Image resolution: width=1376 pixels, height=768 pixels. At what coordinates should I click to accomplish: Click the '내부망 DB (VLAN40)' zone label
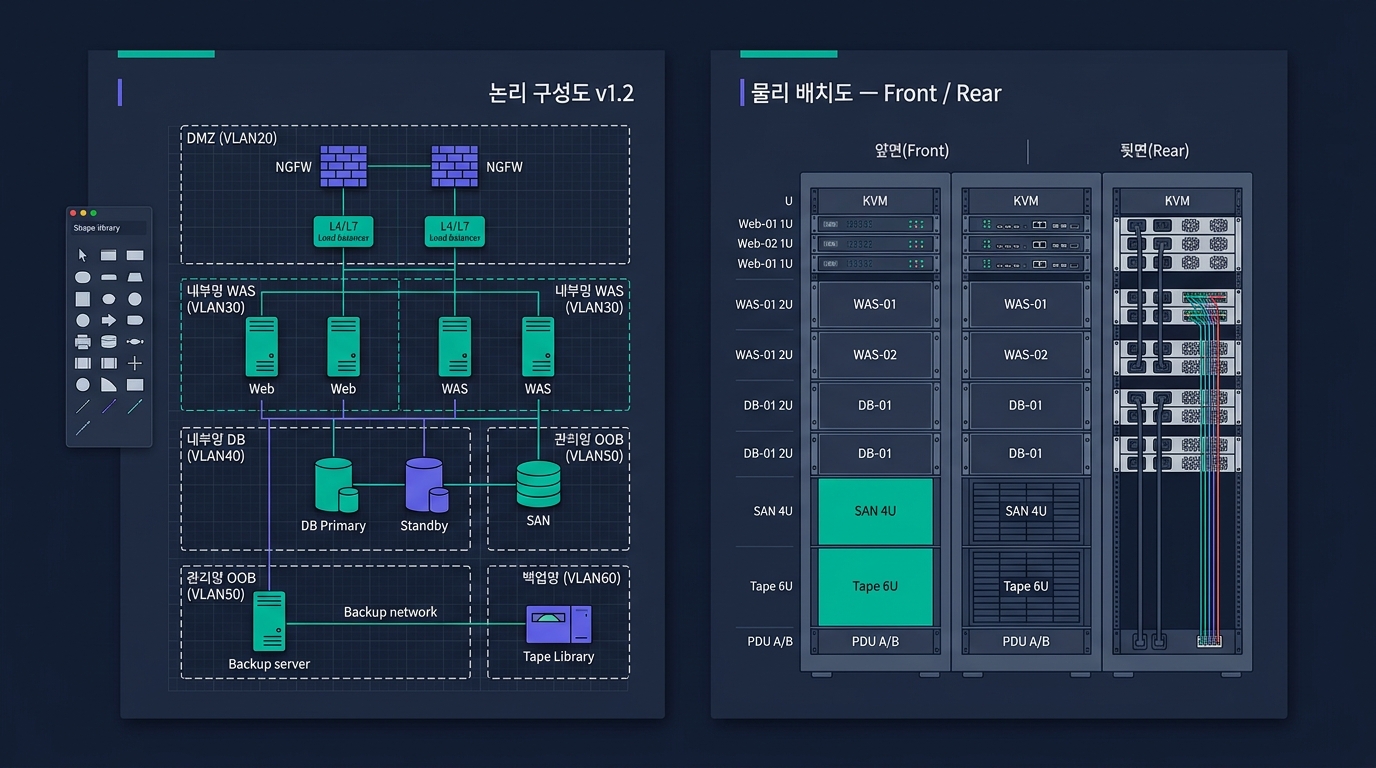point(216,447)
